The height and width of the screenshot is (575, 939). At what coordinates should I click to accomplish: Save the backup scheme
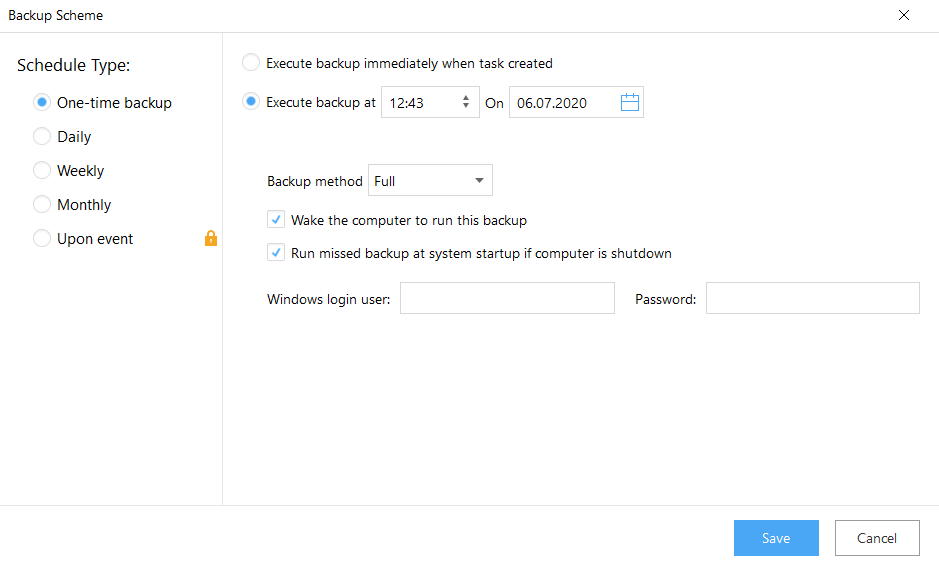click(776, 538)
